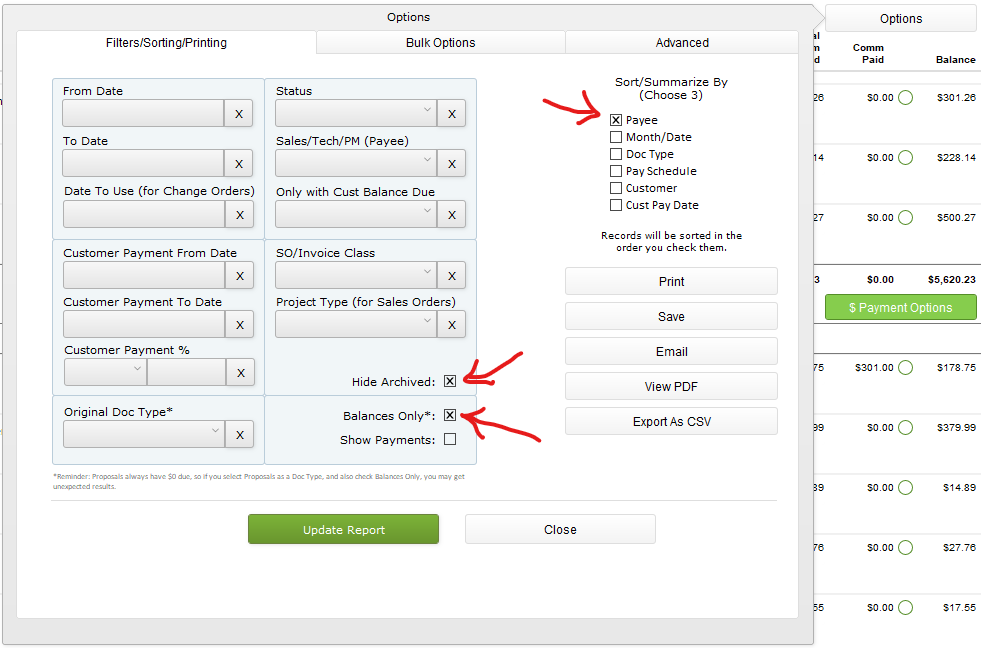This screenshot has height=648, width=981.
Task: Click the Update Report button
Action: pyautogui.click(x=343, y=530)
